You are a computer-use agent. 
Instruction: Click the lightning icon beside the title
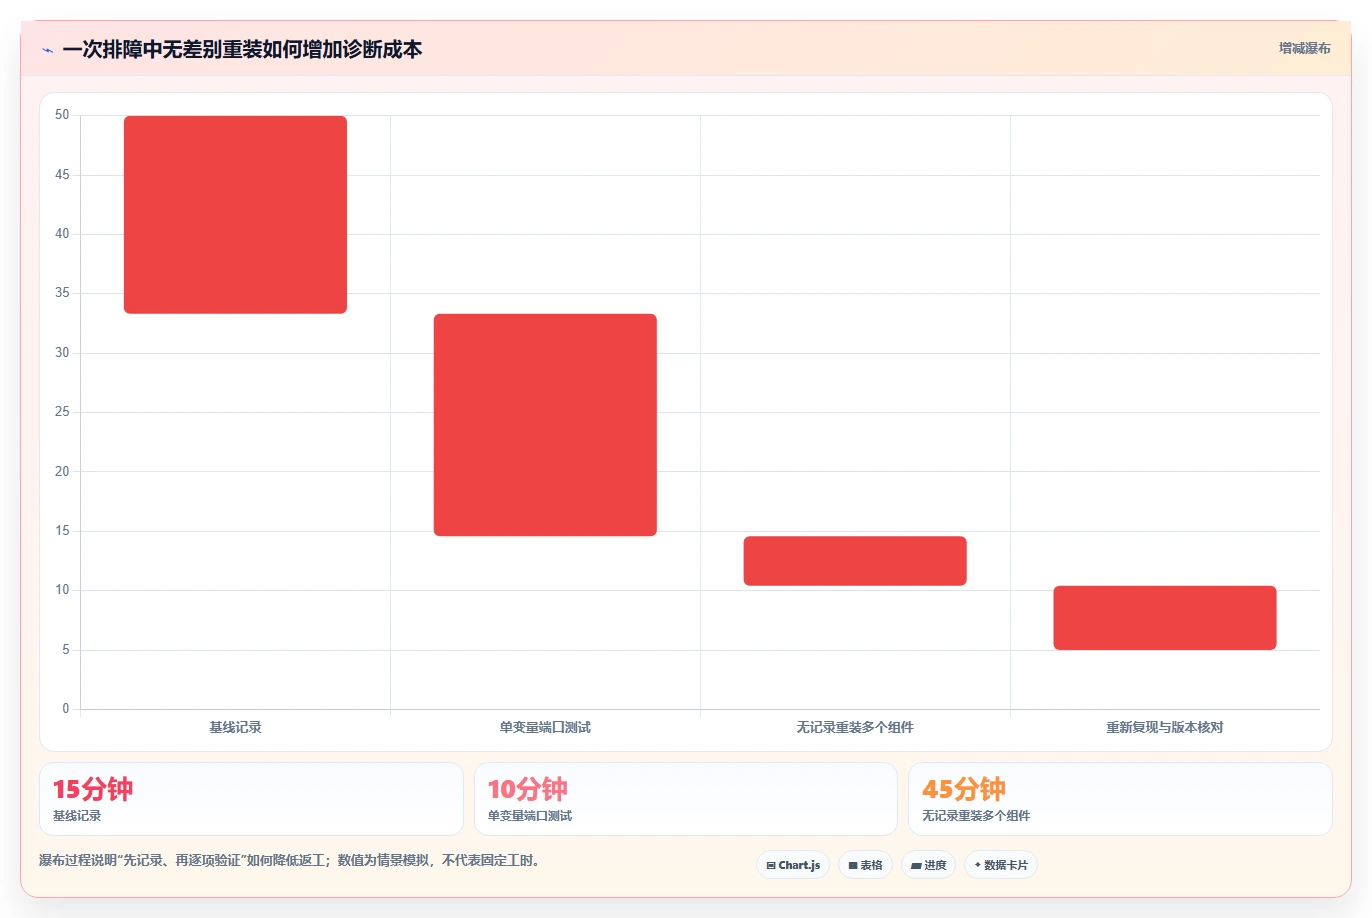47,50
